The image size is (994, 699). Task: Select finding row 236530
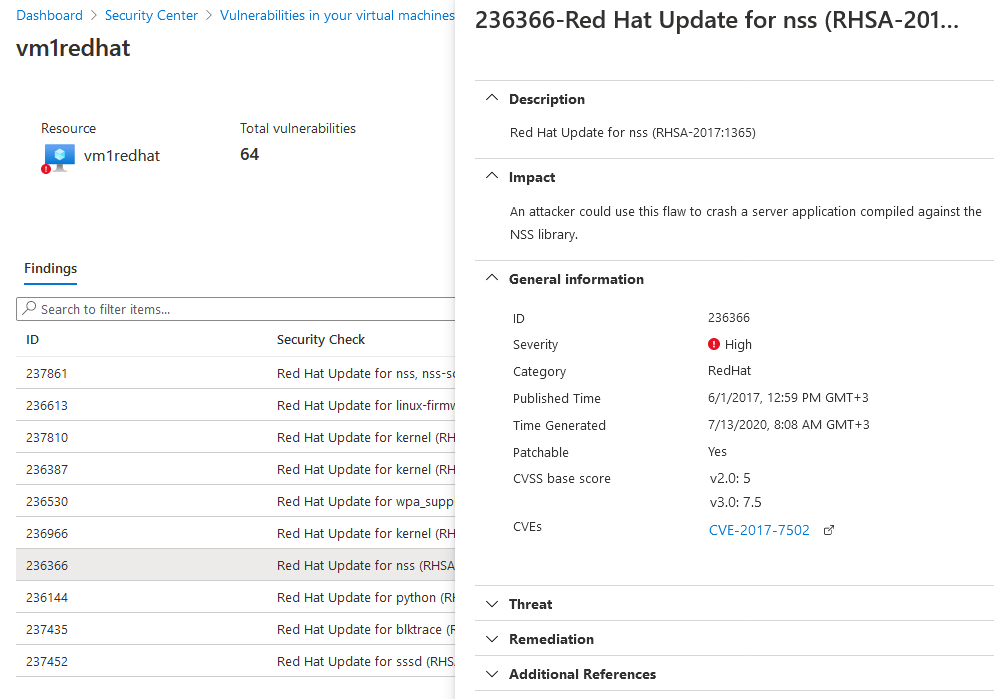[236, 501]
